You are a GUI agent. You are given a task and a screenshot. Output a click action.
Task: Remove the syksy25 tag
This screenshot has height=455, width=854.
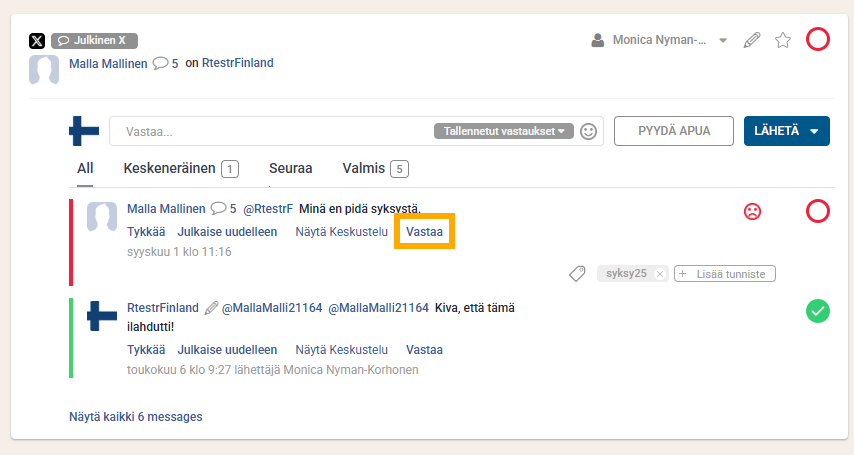coord(660,274)
